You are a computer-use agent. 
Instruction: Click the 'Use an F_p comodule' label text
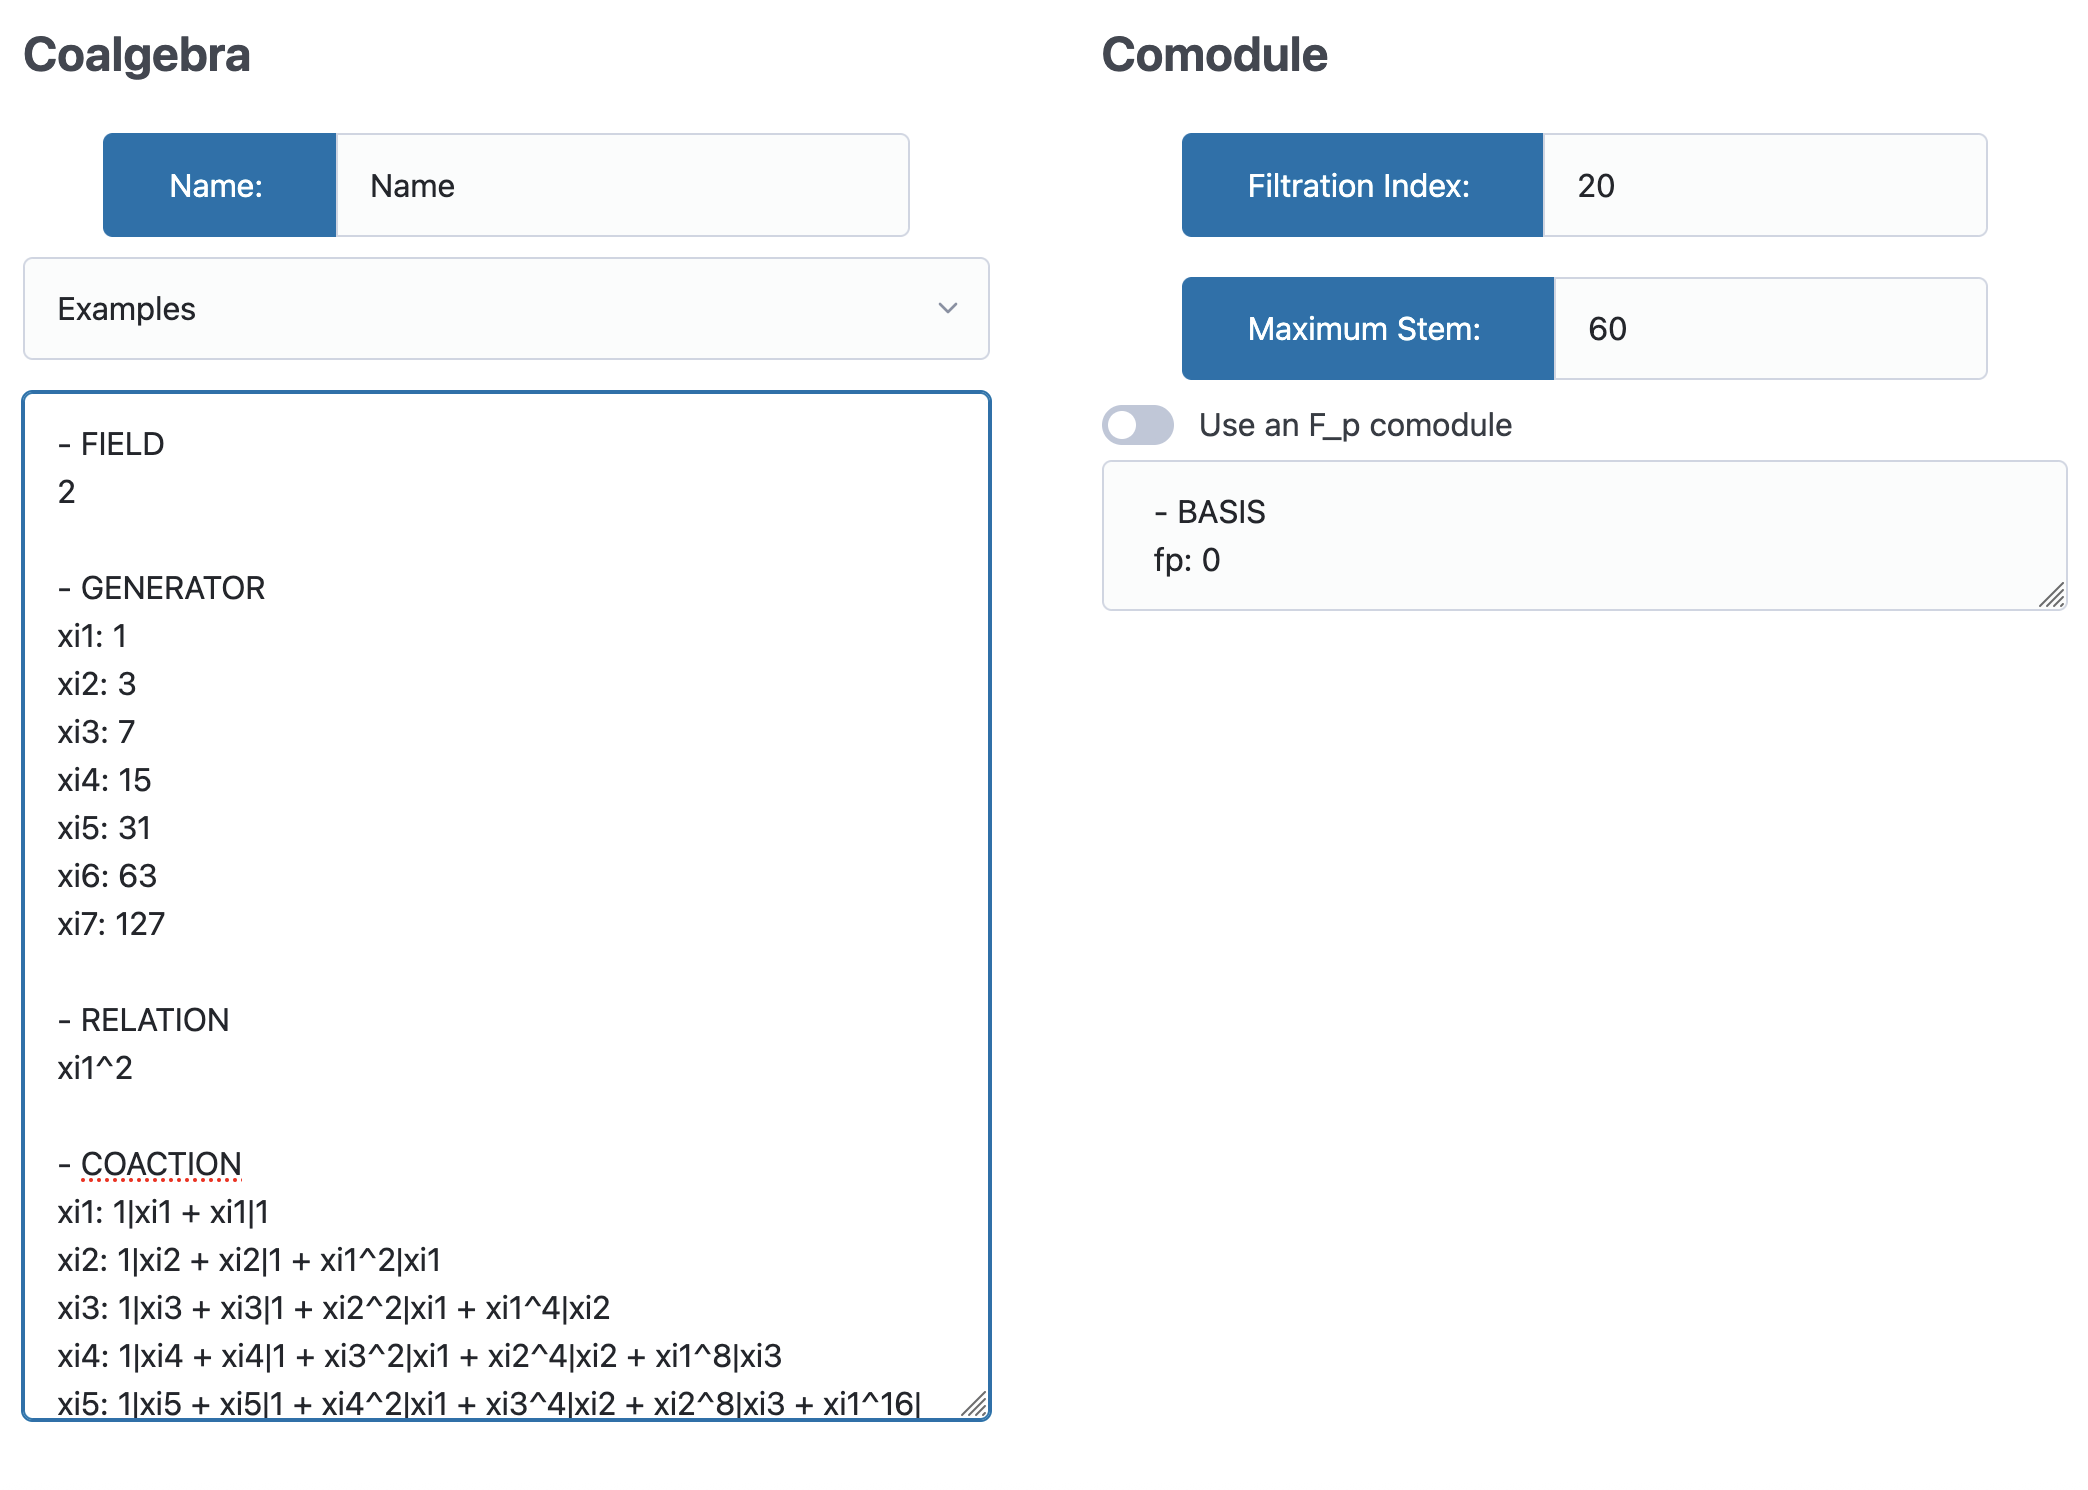[1355, 425]
